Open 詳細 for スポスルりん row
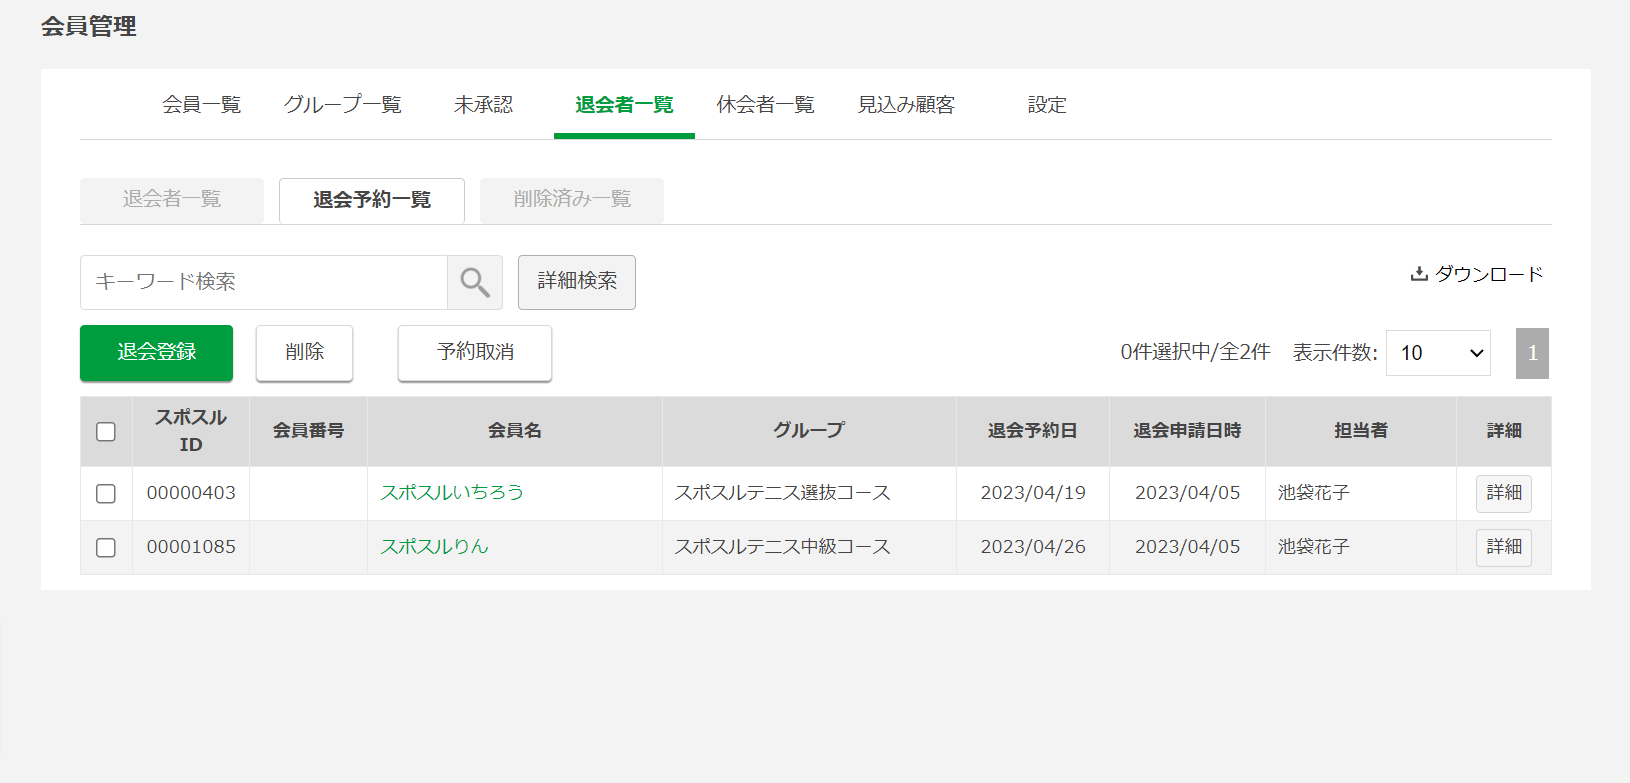The width and height of the screenshot is (1630, 783). (x=1504, y=547)
